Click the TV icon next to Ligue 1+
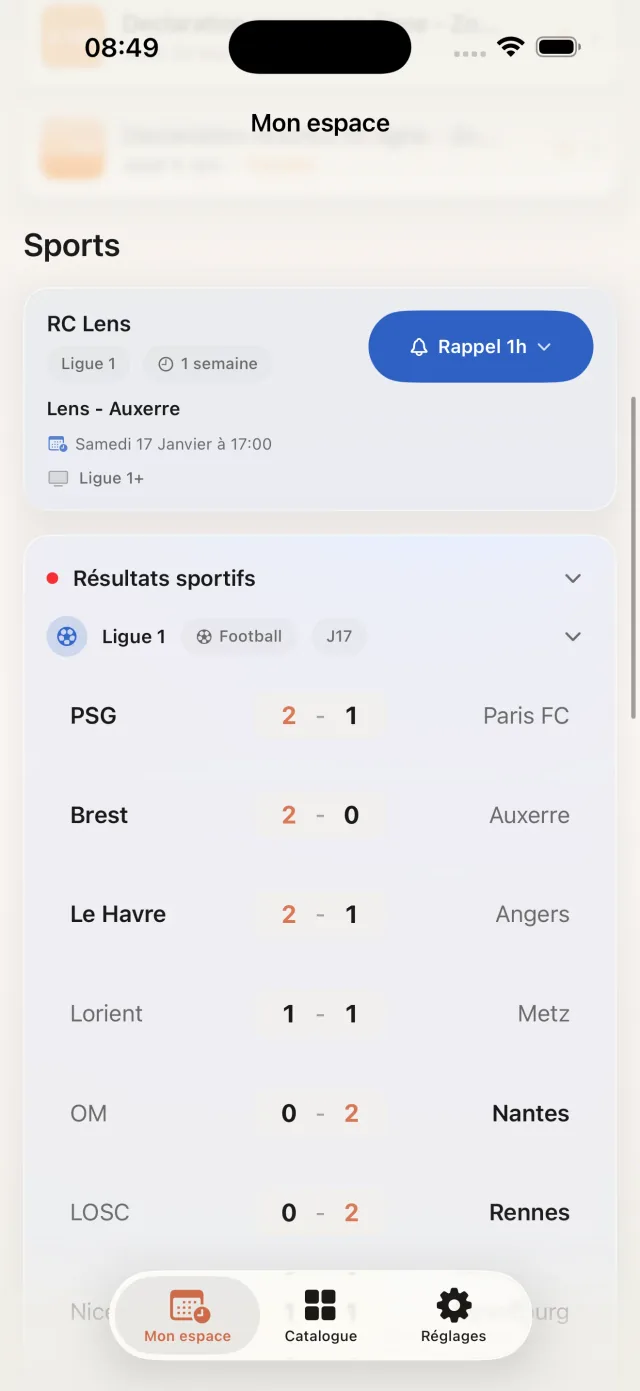Image resolution: width=640 pixels, height=1391 pixels. [x=56, y=478]
